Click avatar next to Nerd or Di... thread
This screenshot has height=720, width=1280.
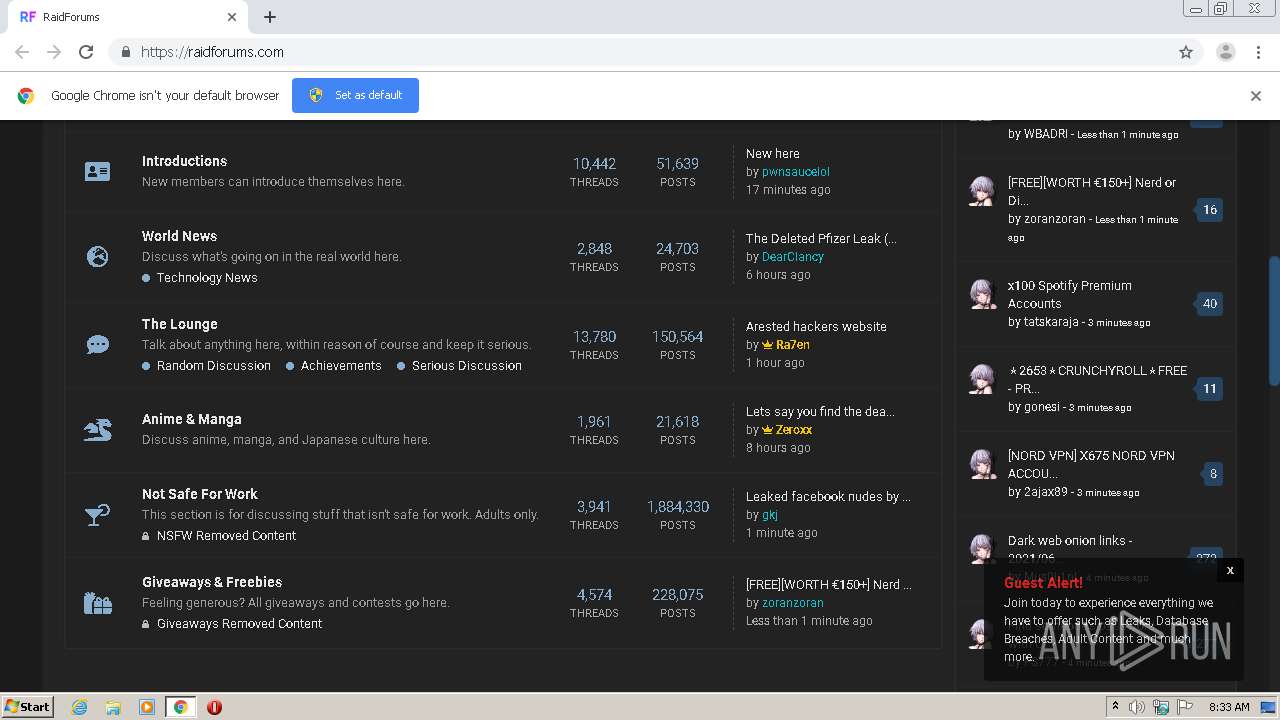coord(983,191)
